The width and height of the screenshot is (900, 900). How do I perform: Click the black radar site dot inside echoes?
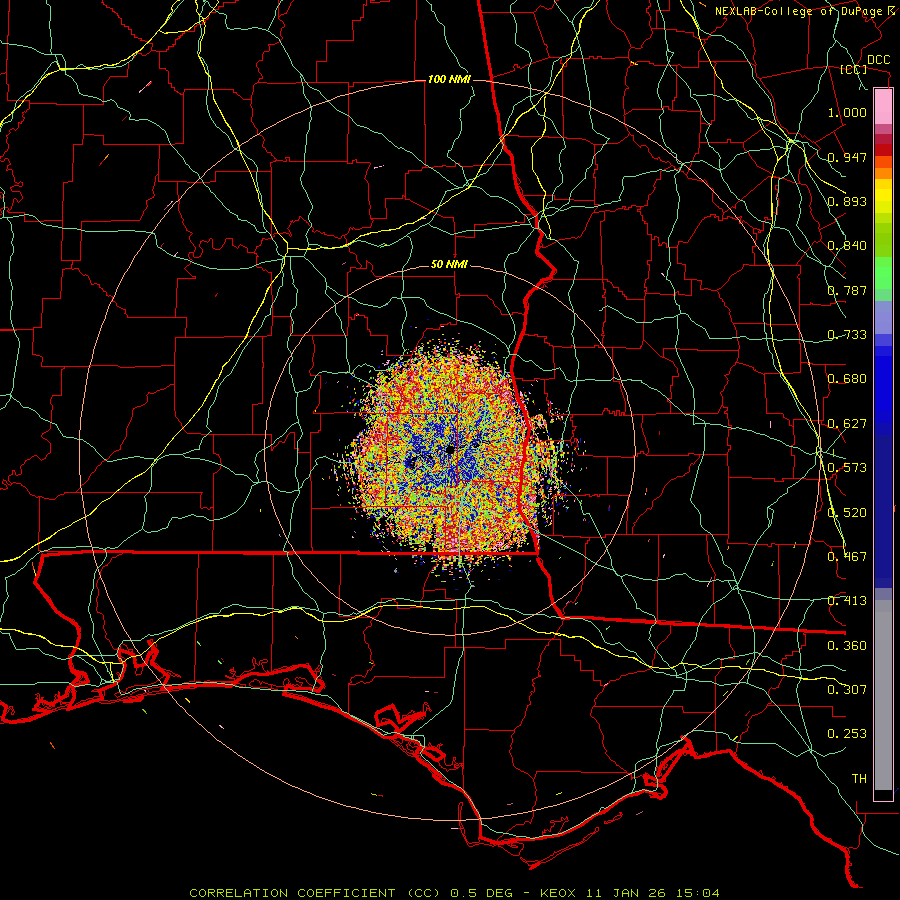pos(450,449)
